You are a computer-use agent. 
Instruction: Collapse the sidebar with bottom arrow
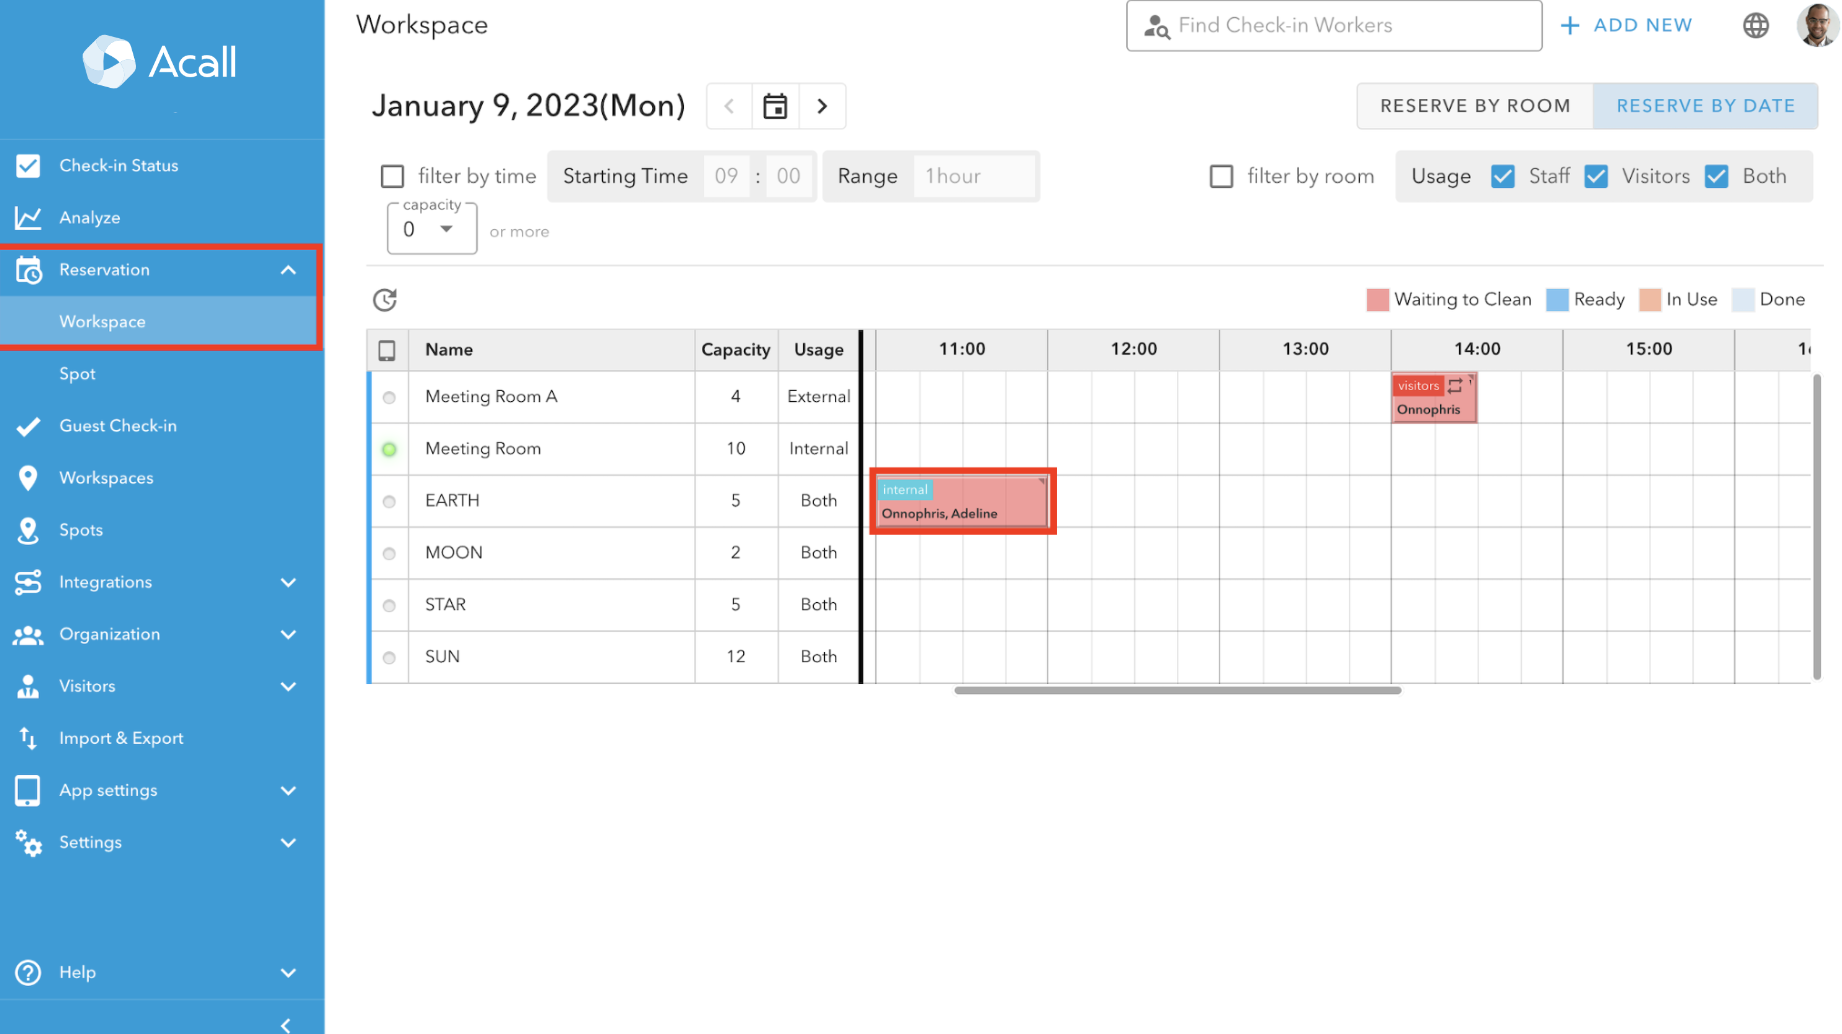pyautogui.click(x=286, y=1024)
